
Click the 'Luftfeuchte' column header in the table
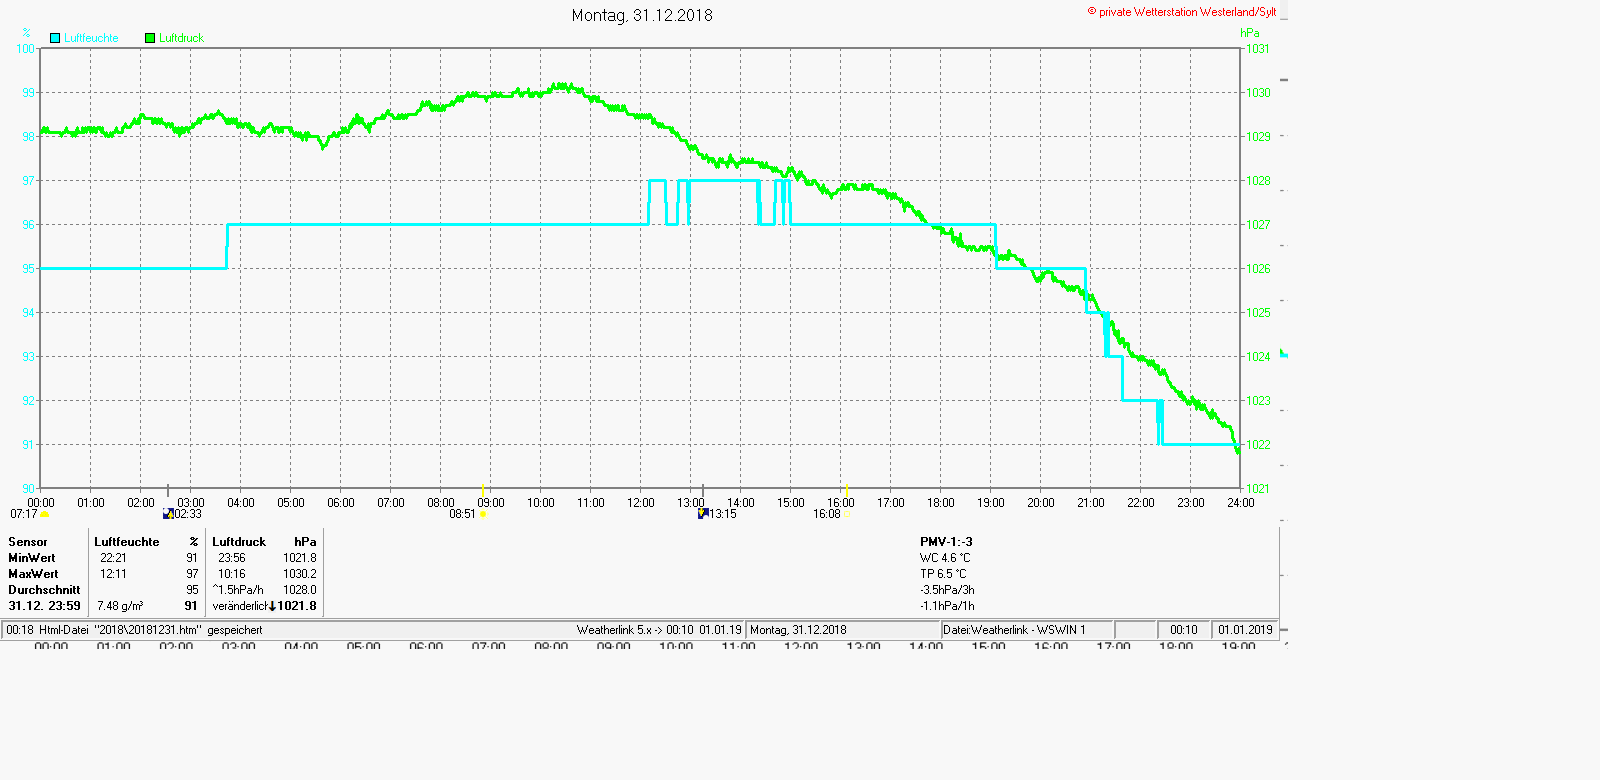127,542
